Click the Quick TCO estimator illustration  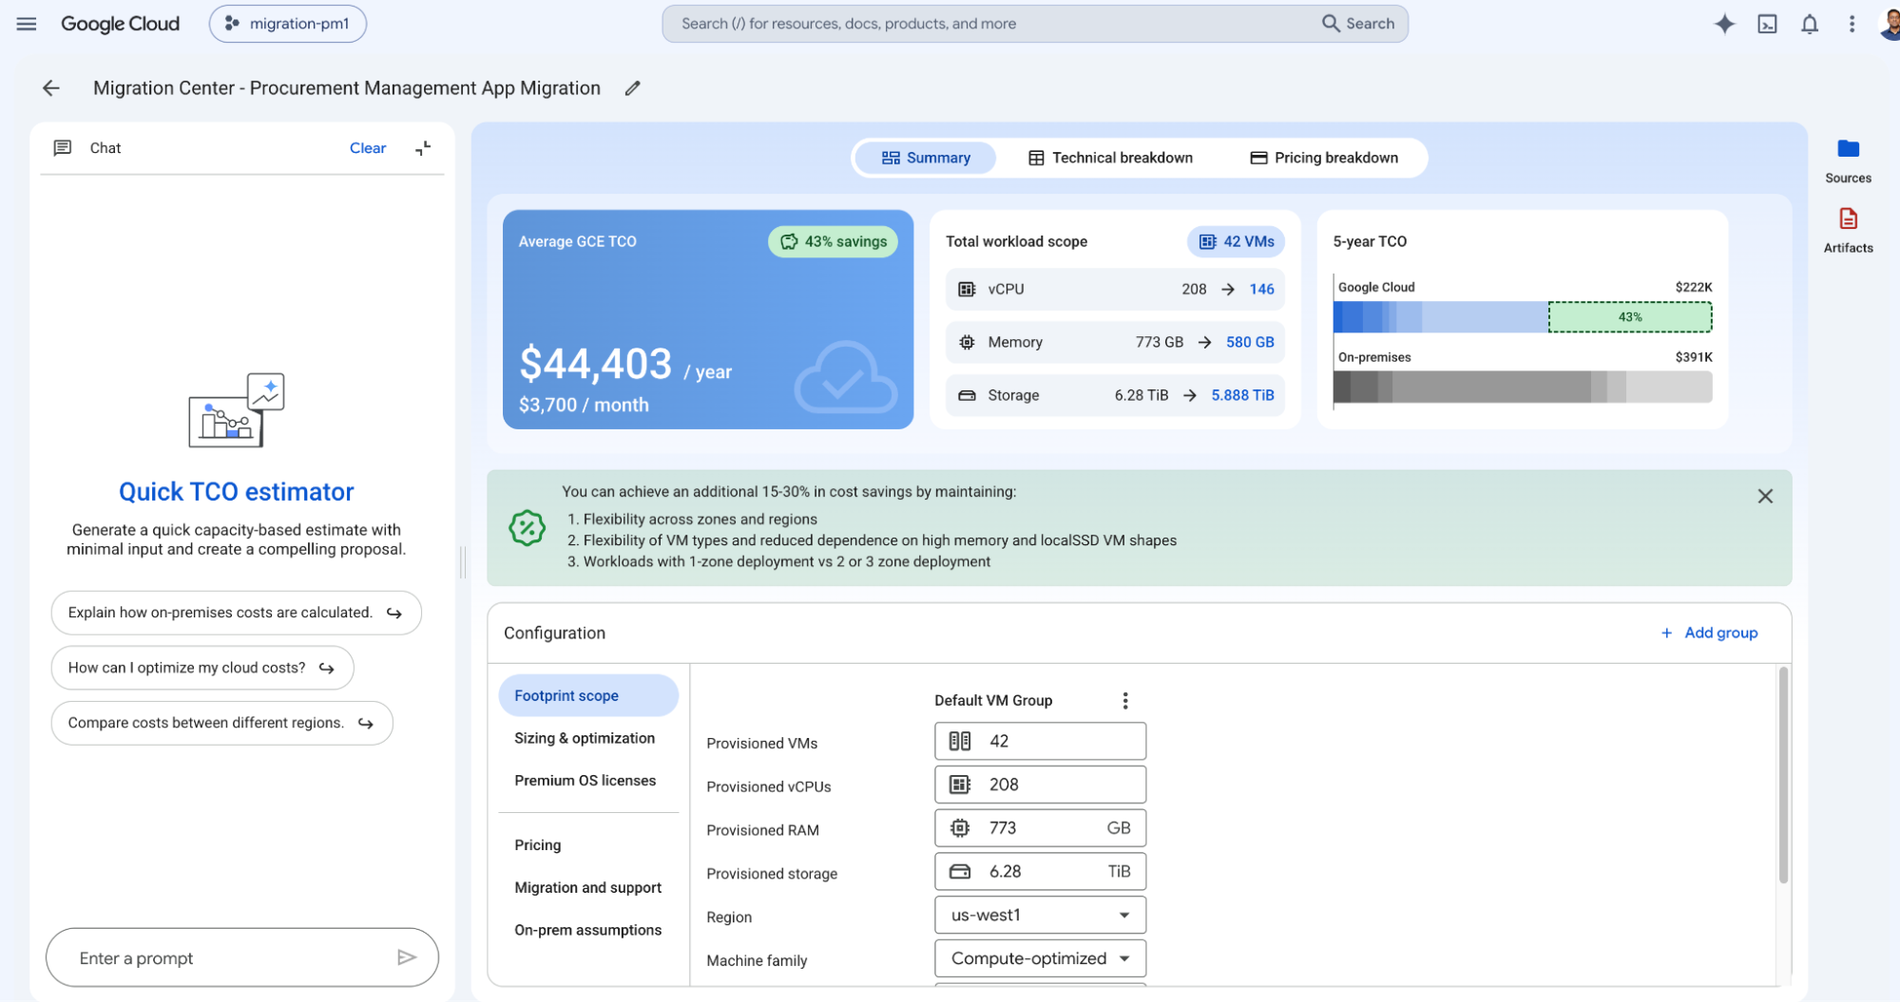pos(237,410)
